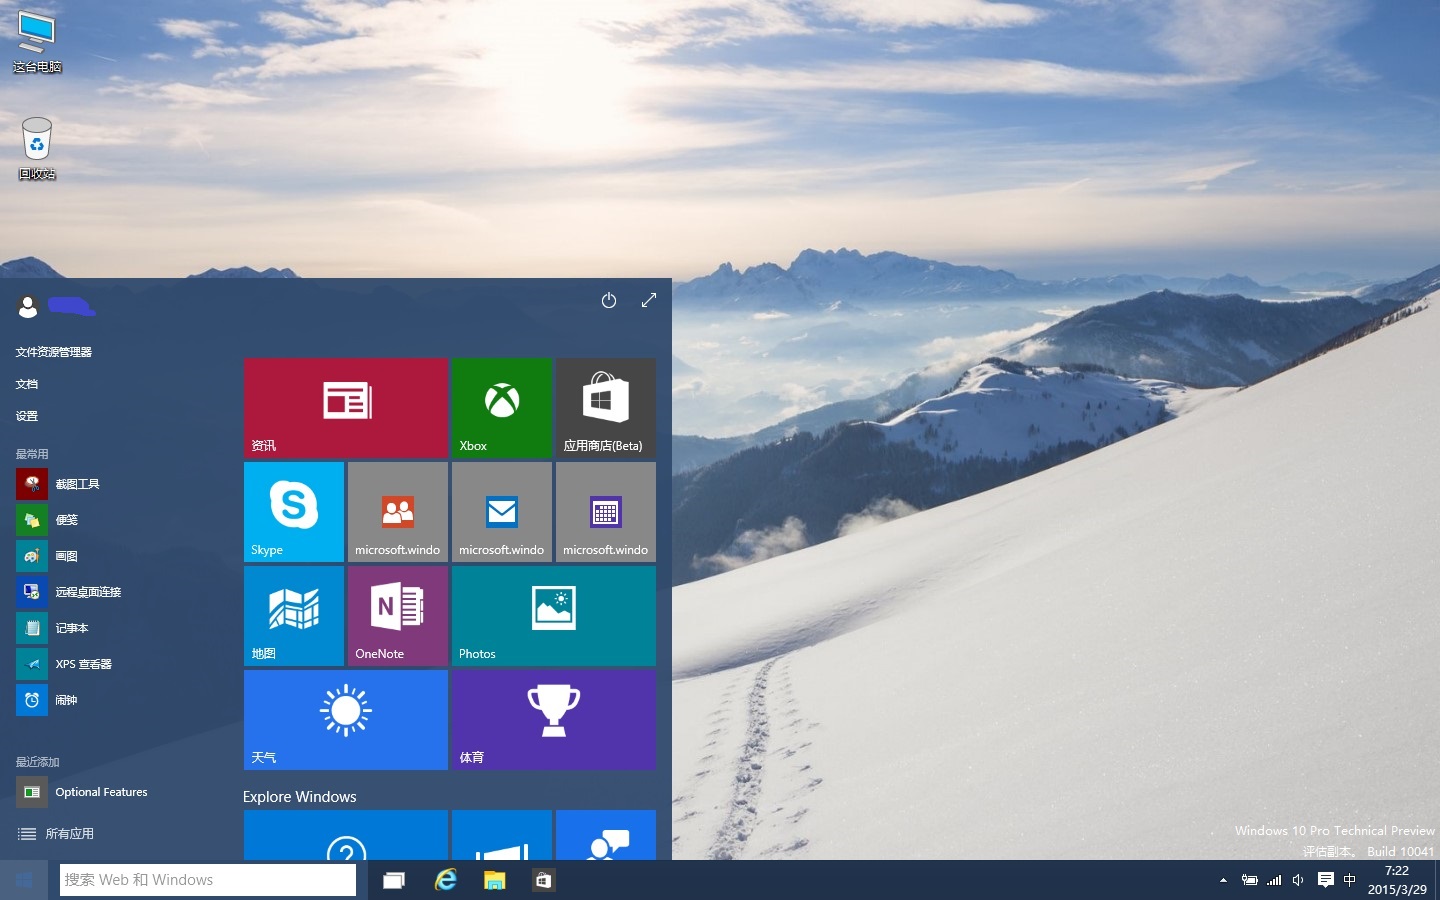Open the 天气 weather tile
The image size is (1440, 900).
(x=345, y=719)
